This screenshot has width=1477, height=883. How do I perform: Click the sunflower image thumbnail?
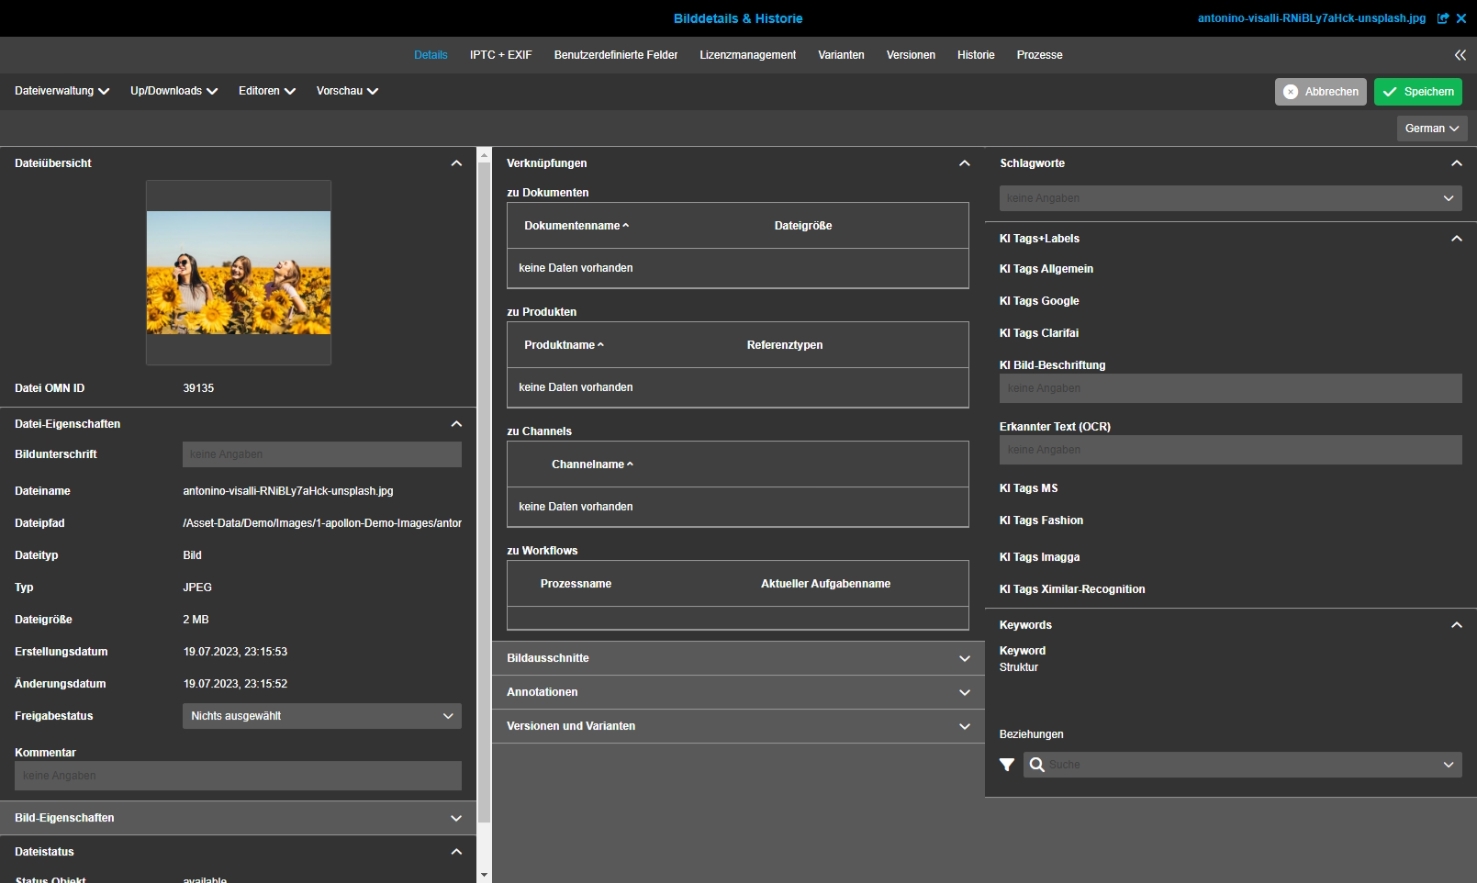click(x=238, y=272)
